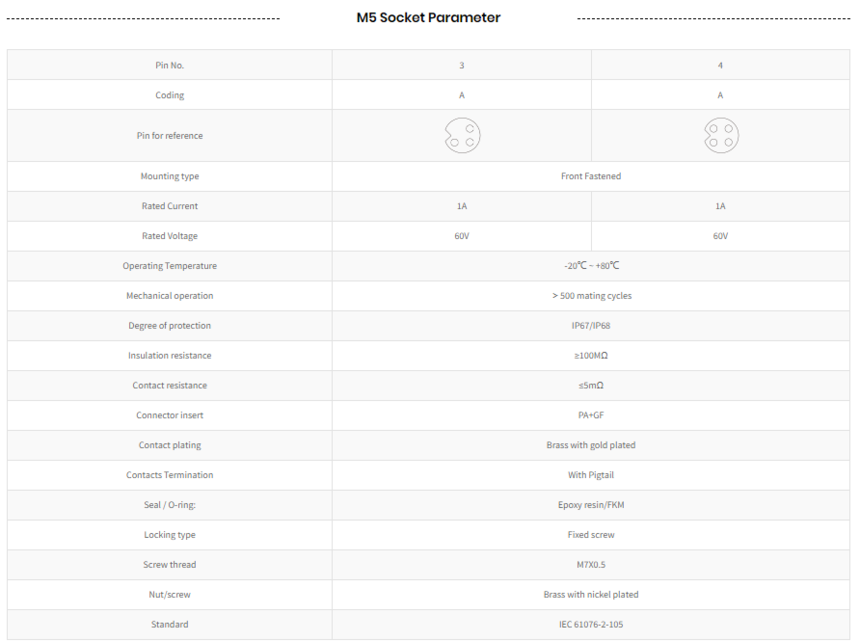Image resolution: width=860 pixels, height=641 pixels.
Task: Click the insulation resistance ≥100MΩ value
Action: [x=591, y=355]
